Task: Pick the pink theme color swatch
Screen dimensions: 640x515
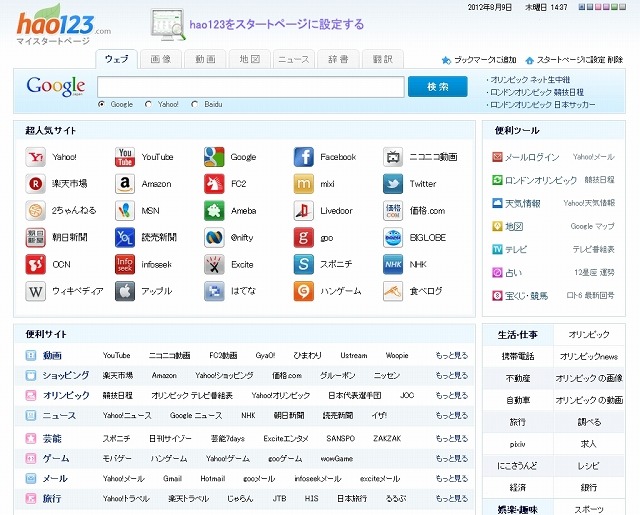Action: click(x=598, y=7)
